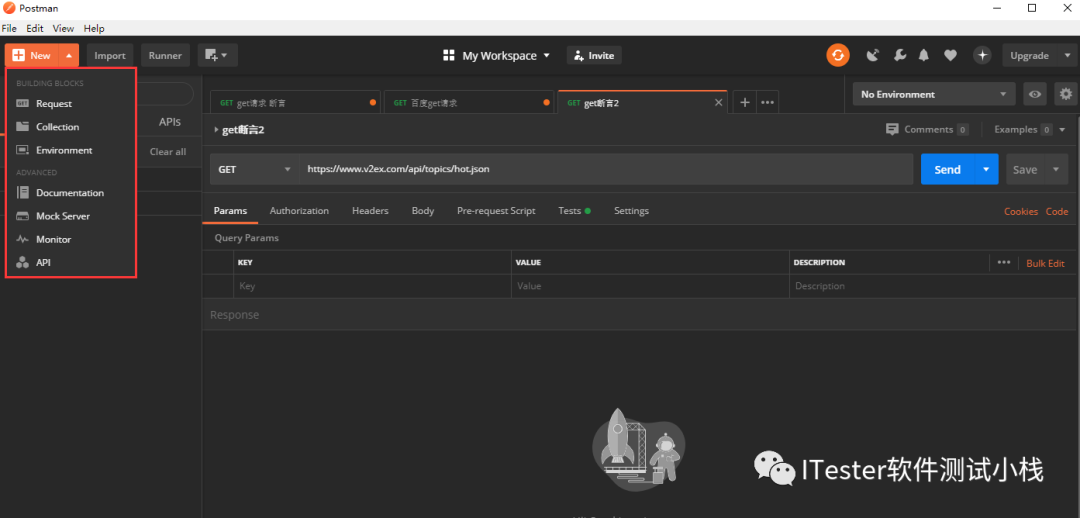Viewport: 1080px width, 518px height.
Task: Open the Comments panel
Action: [x=927, y=130]
